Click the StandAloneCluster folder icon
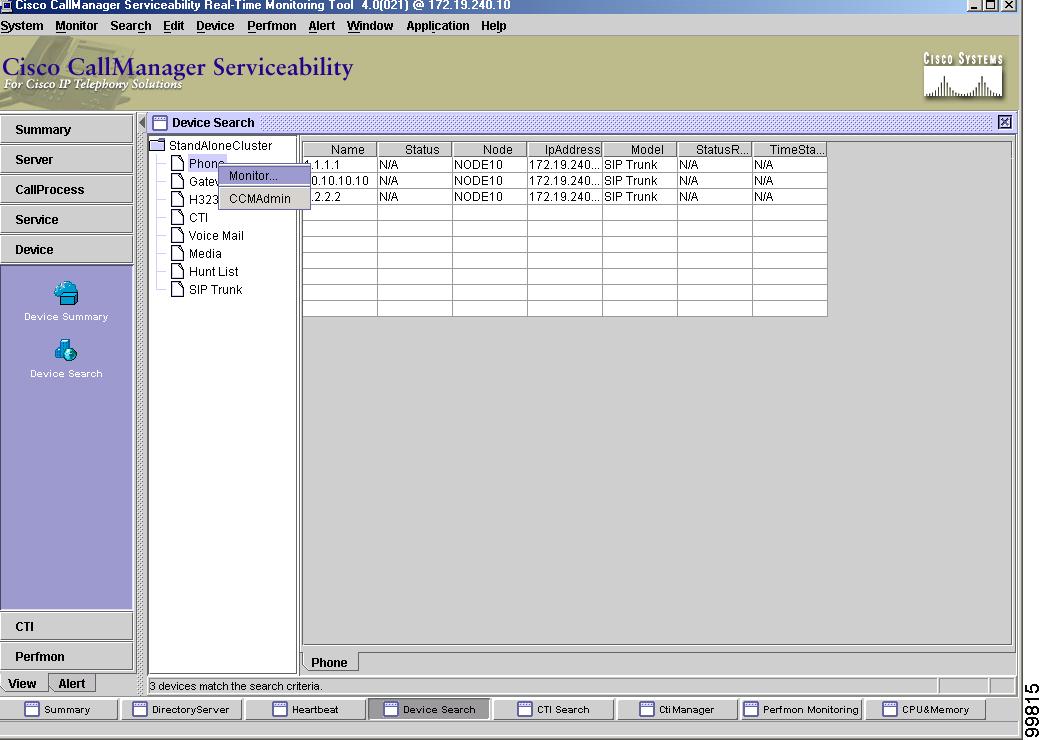Viewport: 1045px width, 740px height. (x=157, y=145)
